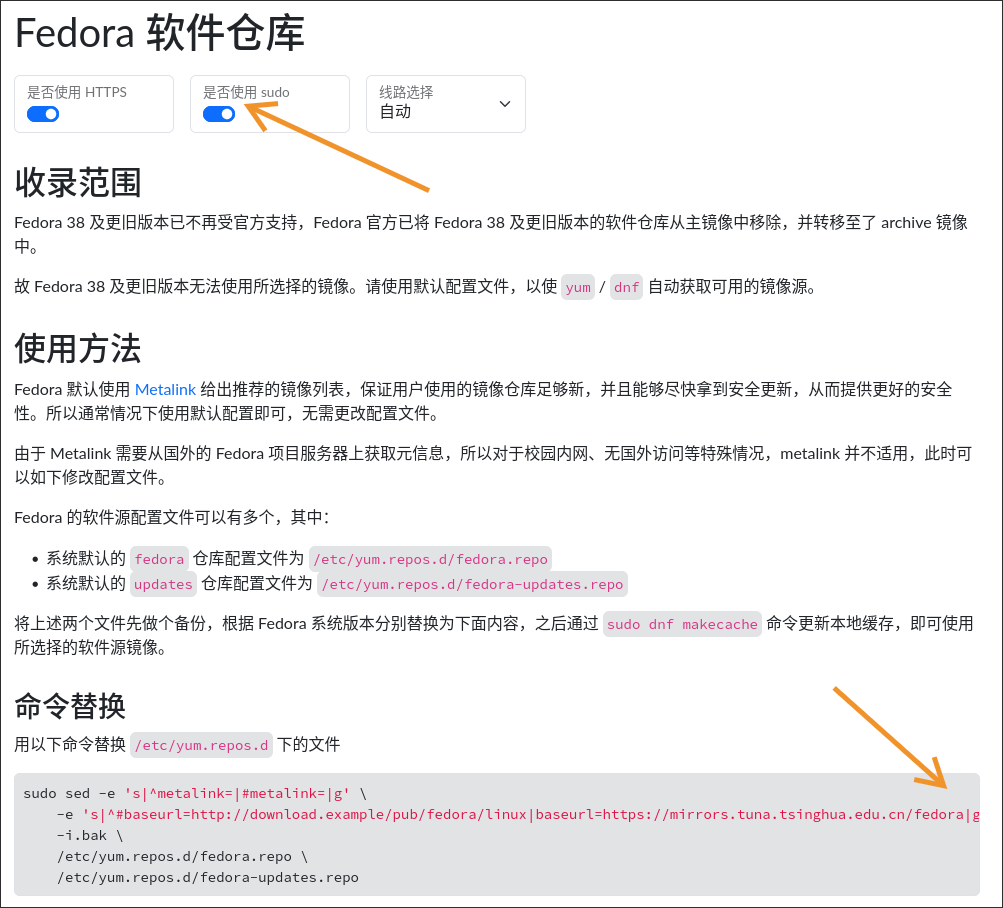
Task: Click the last code line fedora-updates.repo
Action: point(208,878)
